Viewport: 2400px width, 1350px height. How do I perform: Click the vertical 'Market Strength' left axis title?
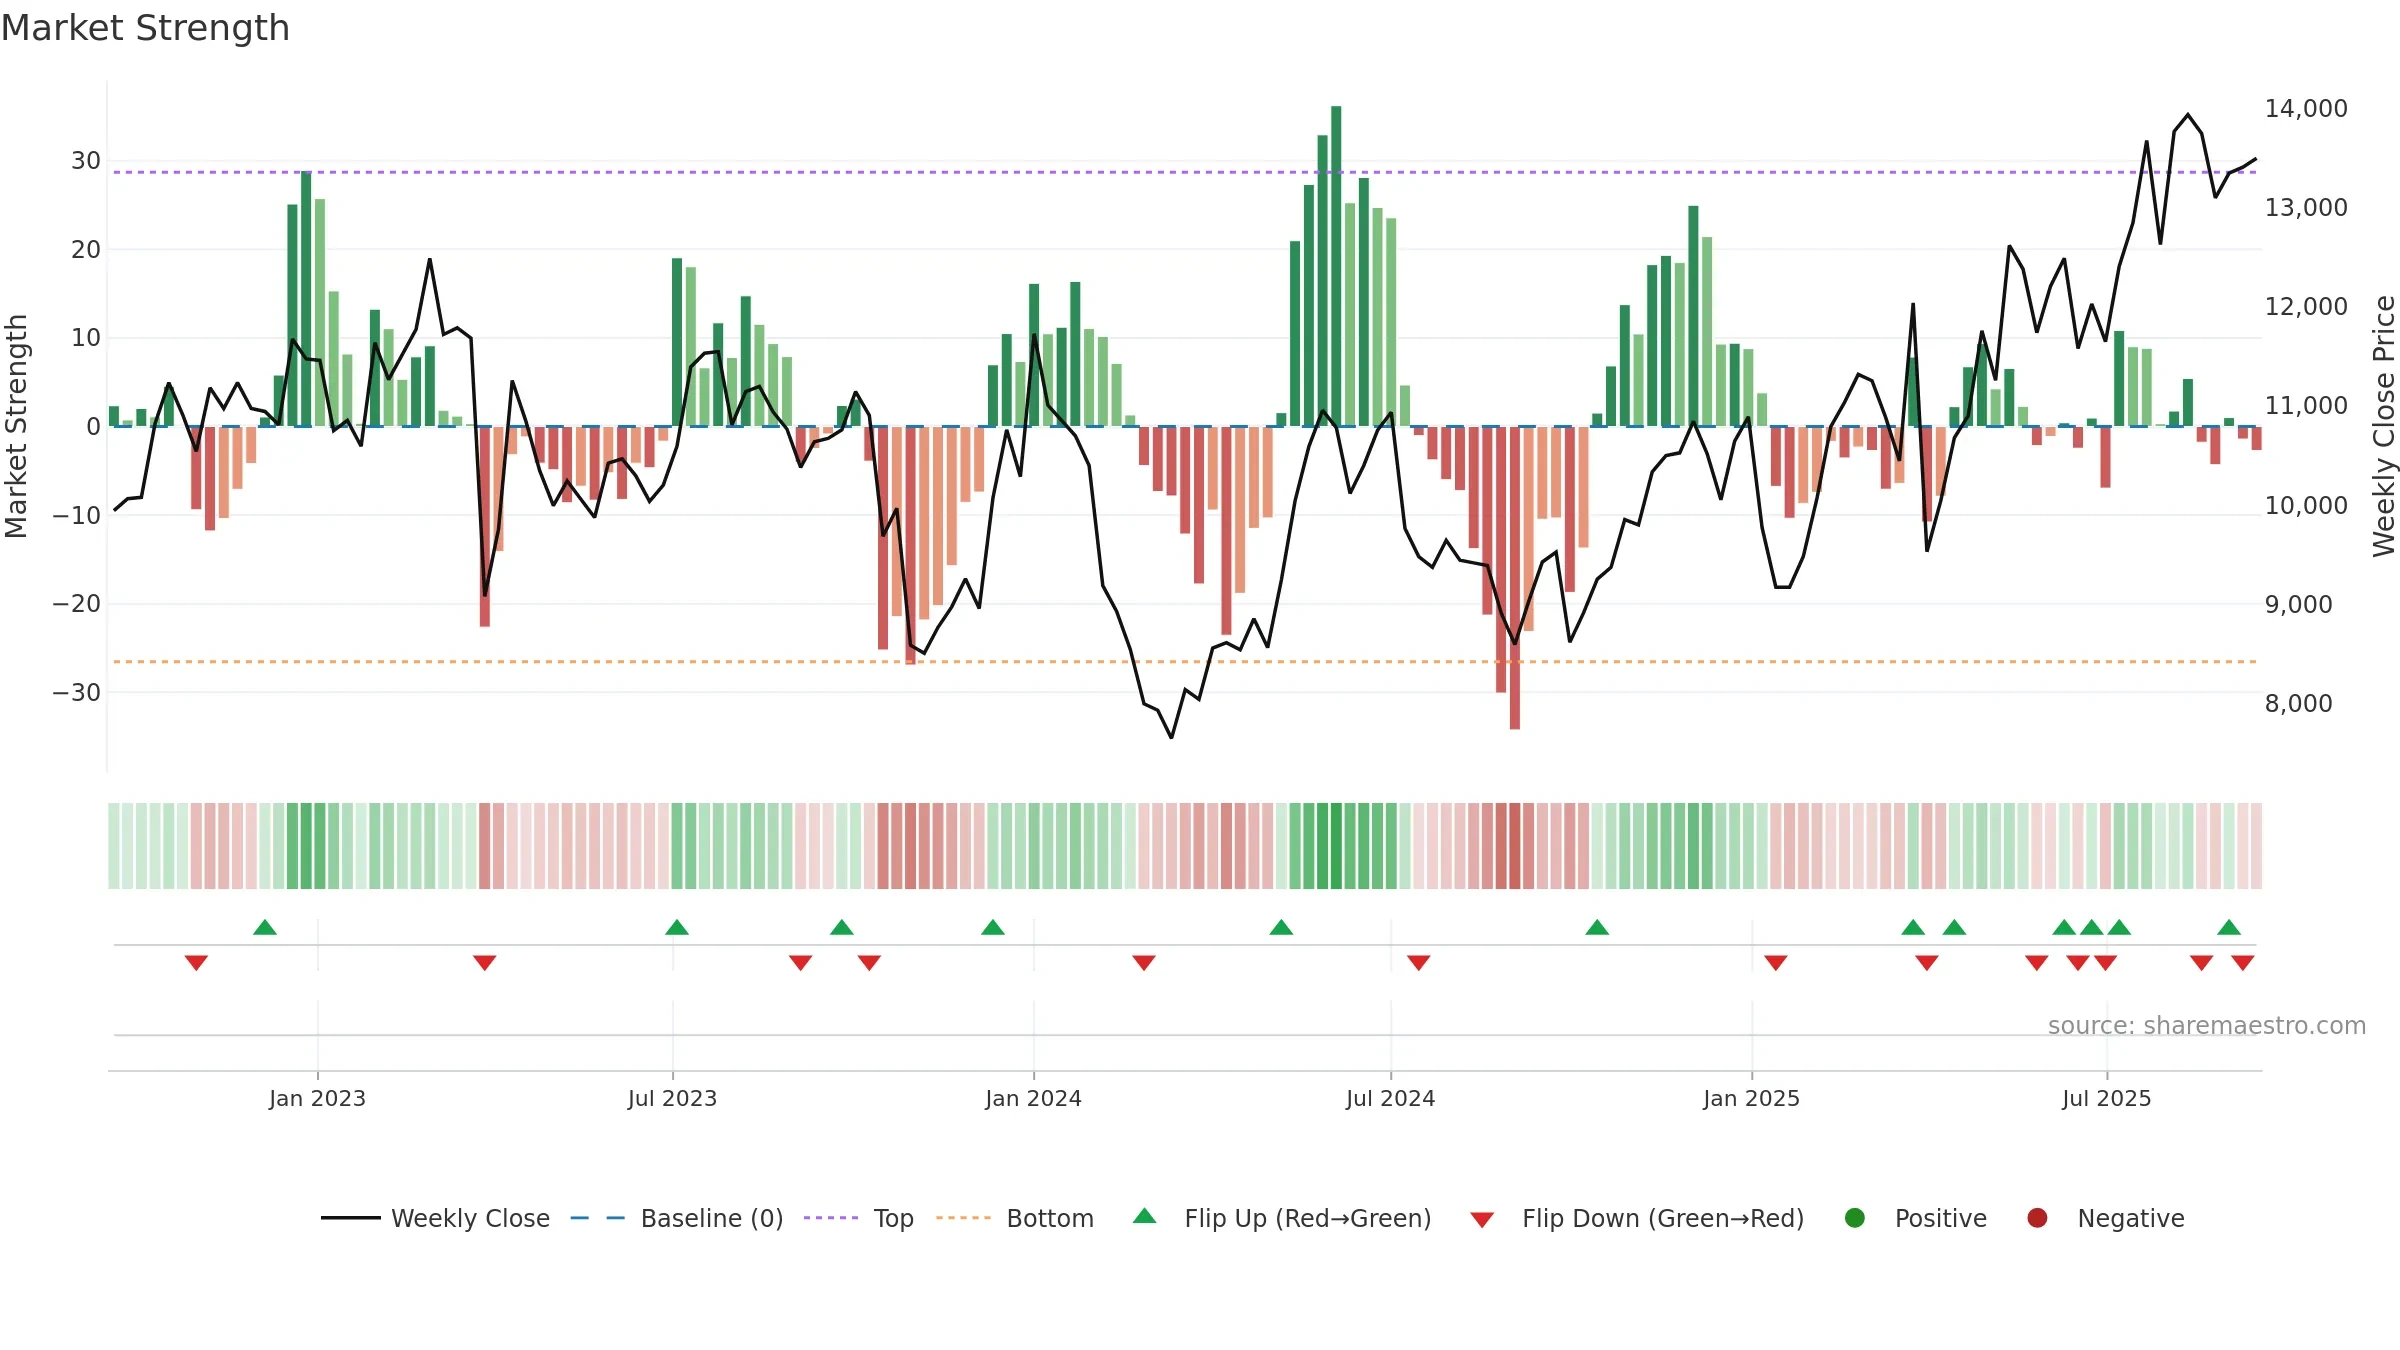coord(16,426)
